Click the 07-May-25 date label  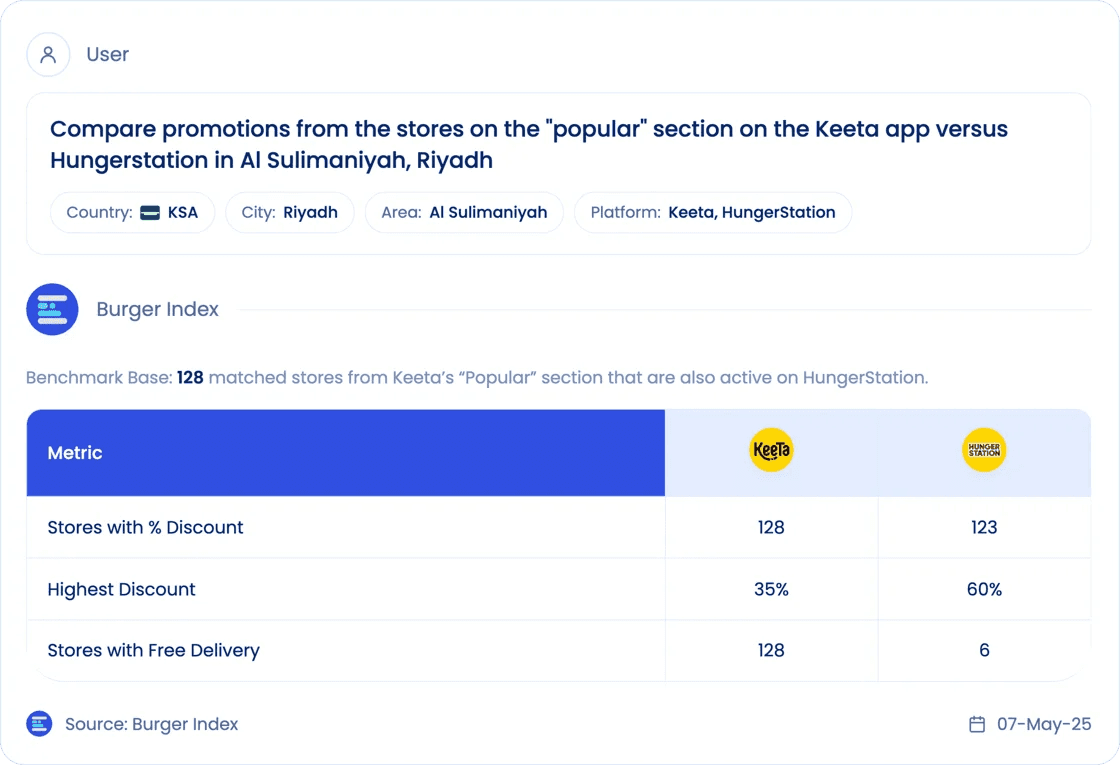point(1044,724)
